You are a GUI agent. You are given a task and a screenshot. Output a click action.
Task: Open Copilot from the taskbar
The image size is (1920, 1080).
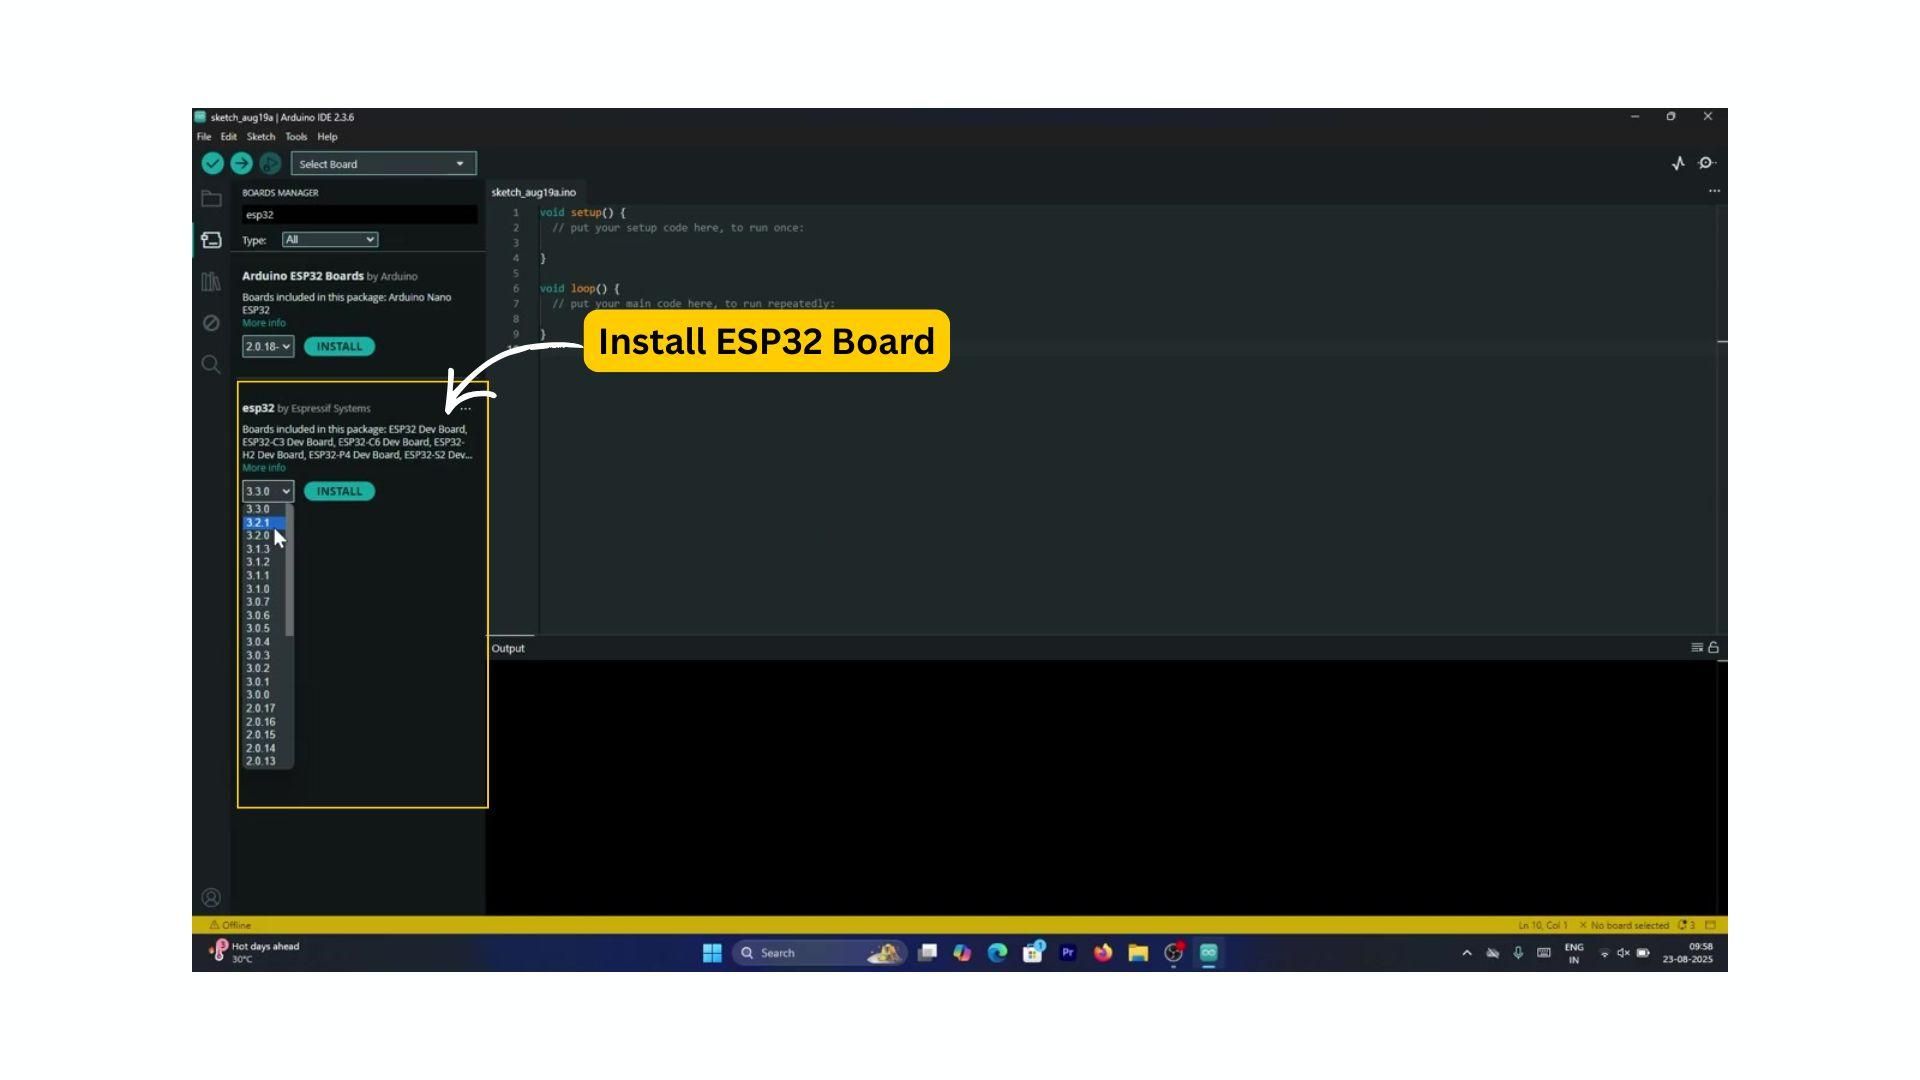click(x=962, y=953)
